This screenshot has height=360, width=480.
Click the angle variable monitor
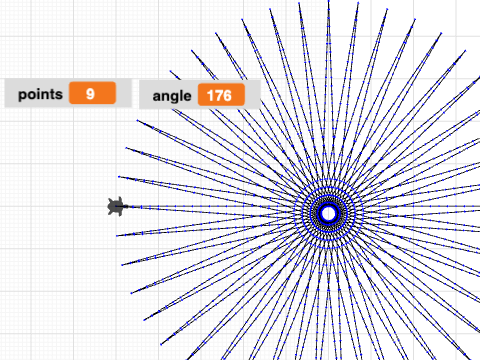coord(199,95)
